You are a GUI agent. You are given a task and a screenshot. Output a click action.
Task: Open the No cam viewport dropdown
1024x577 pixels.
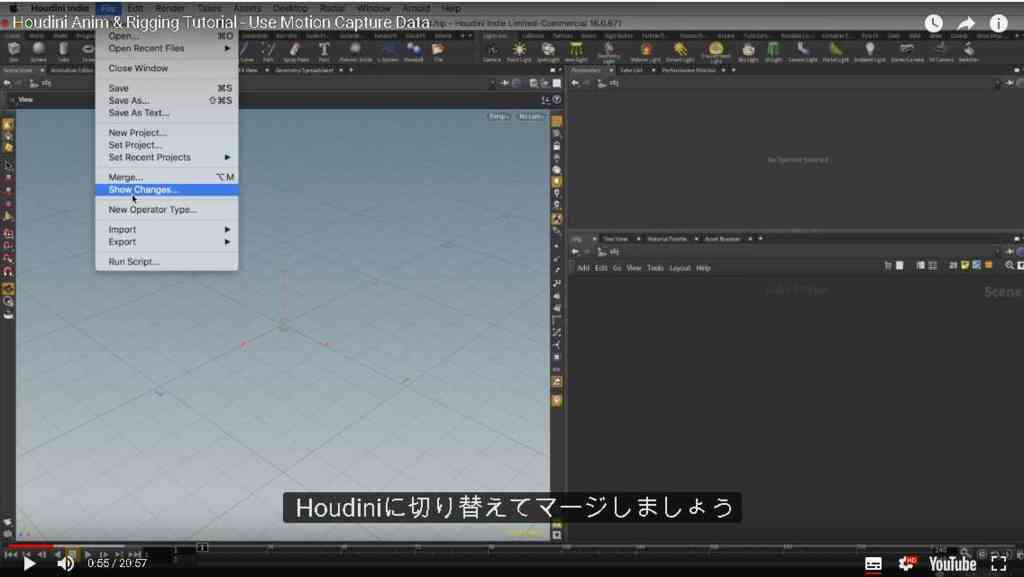point(530,116)
